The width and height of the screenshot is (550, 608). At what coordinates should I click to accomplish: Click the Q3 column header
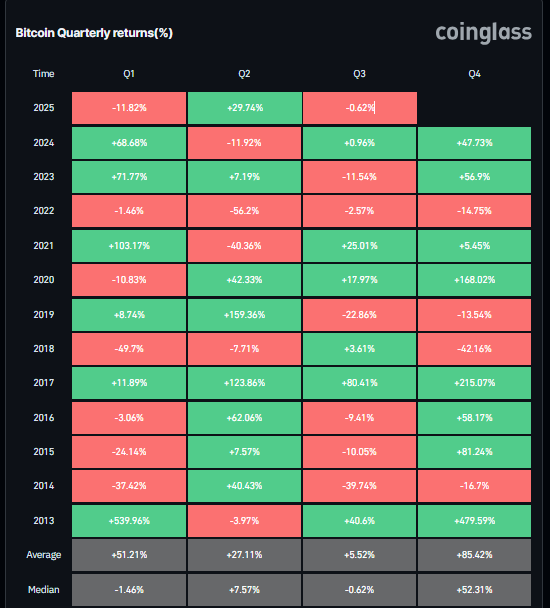click(359, 74)
